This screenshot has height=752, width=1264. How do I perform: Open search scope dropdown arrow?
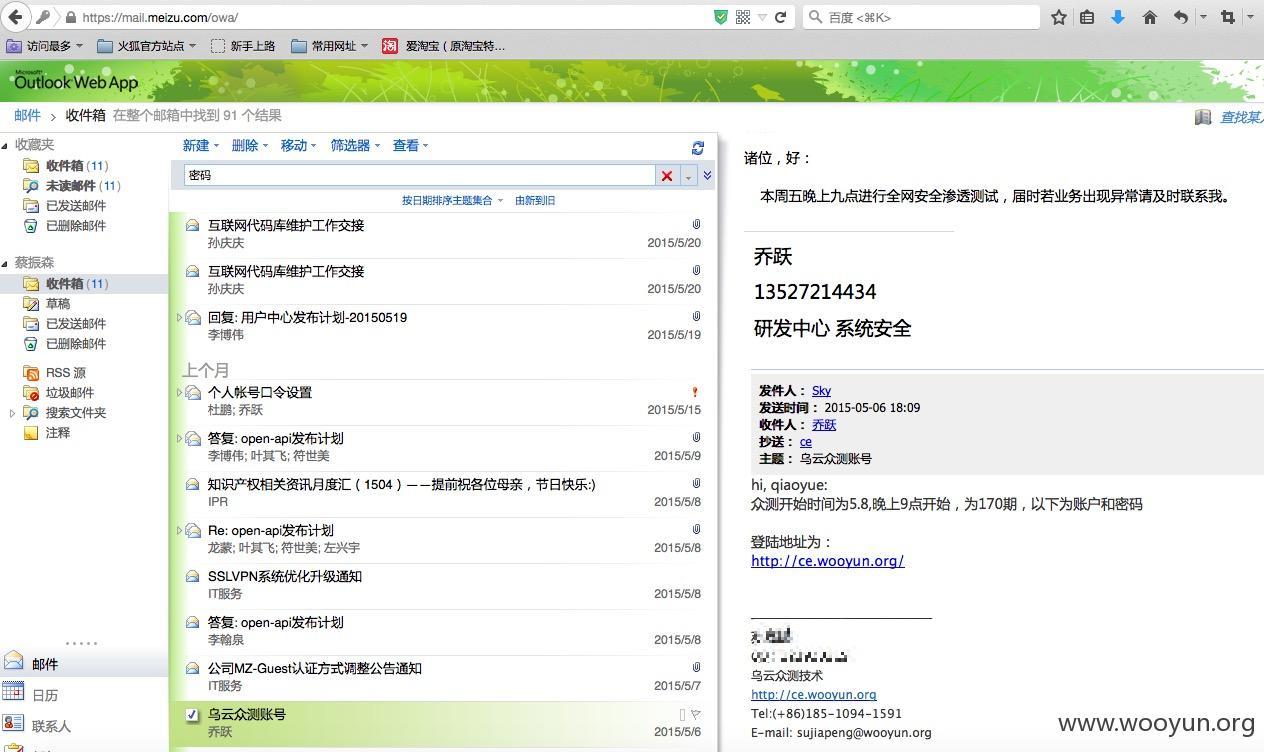pyautogui.click(x=688, y=176)
